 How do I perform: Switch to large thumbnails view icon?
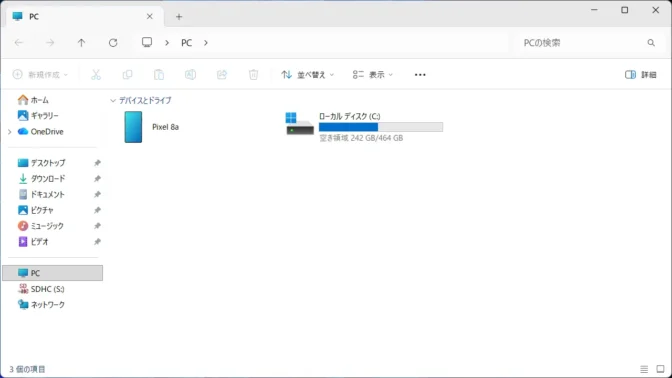tap(660, 369)
